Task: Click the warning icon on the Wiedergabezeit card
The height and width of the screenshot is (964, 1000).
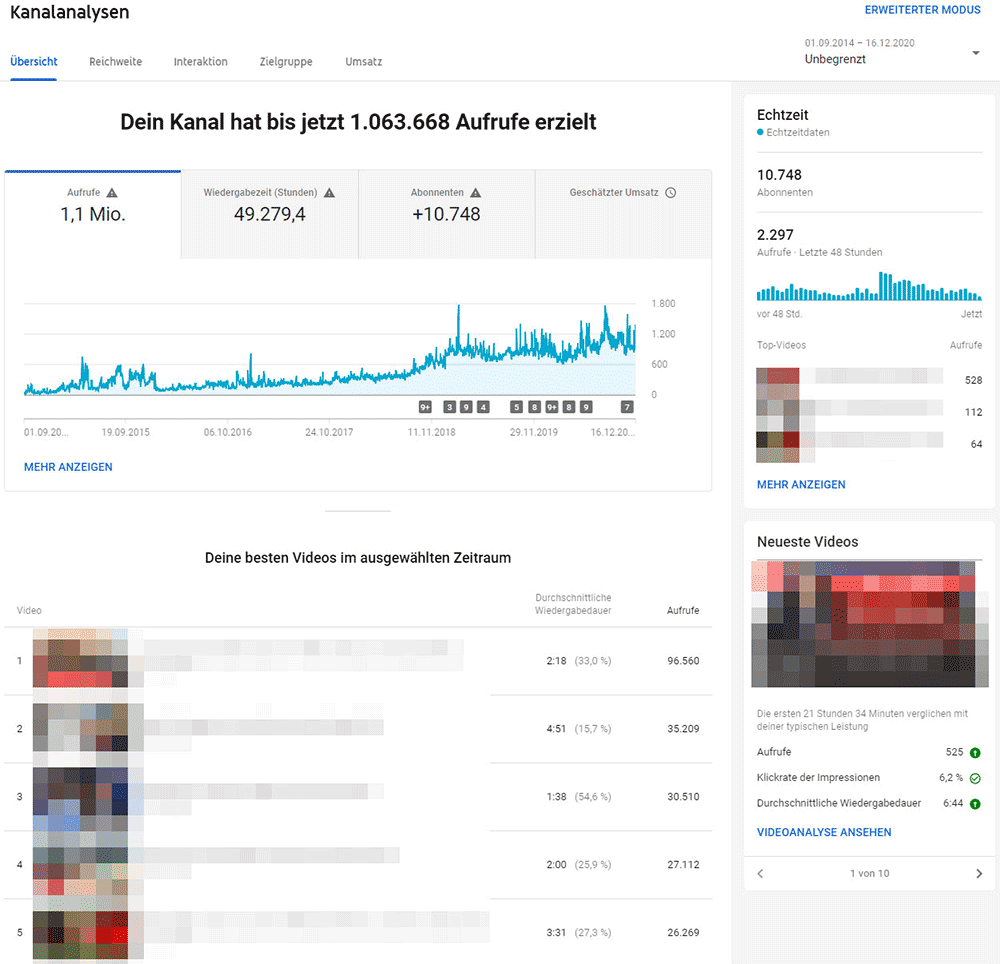Action: (328, 192)
